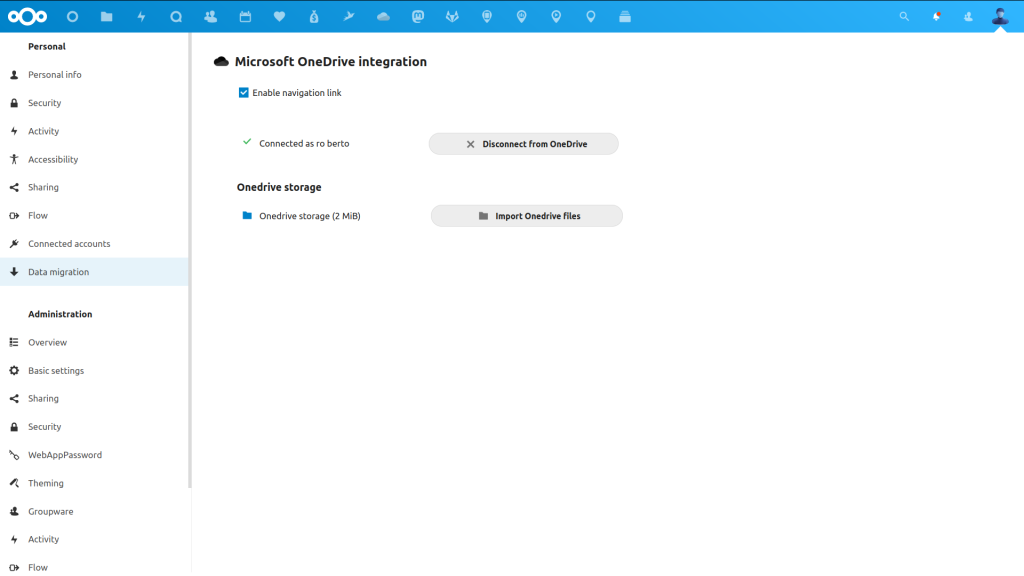
Task: Open the Nextcloud dashboard via the logo
Action: [27, 15]
